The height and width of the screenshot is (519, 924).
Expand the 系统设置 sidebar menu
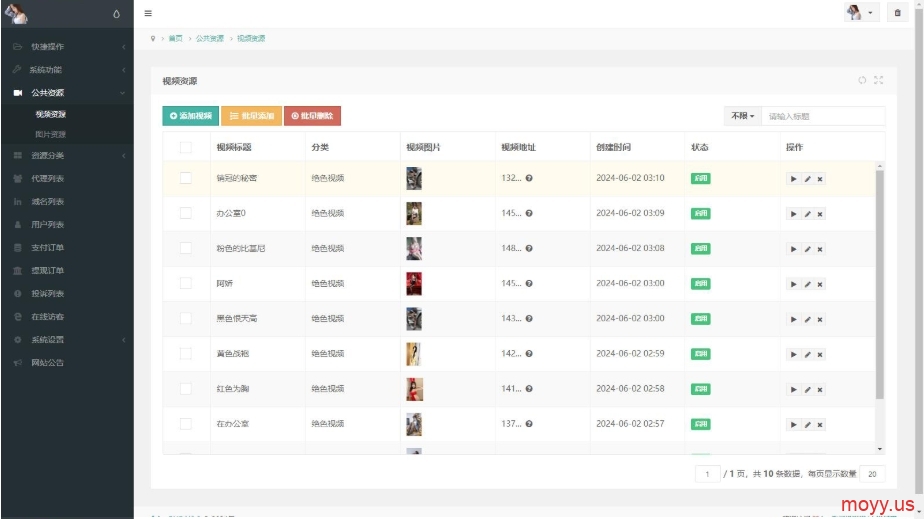pos(66,340)
